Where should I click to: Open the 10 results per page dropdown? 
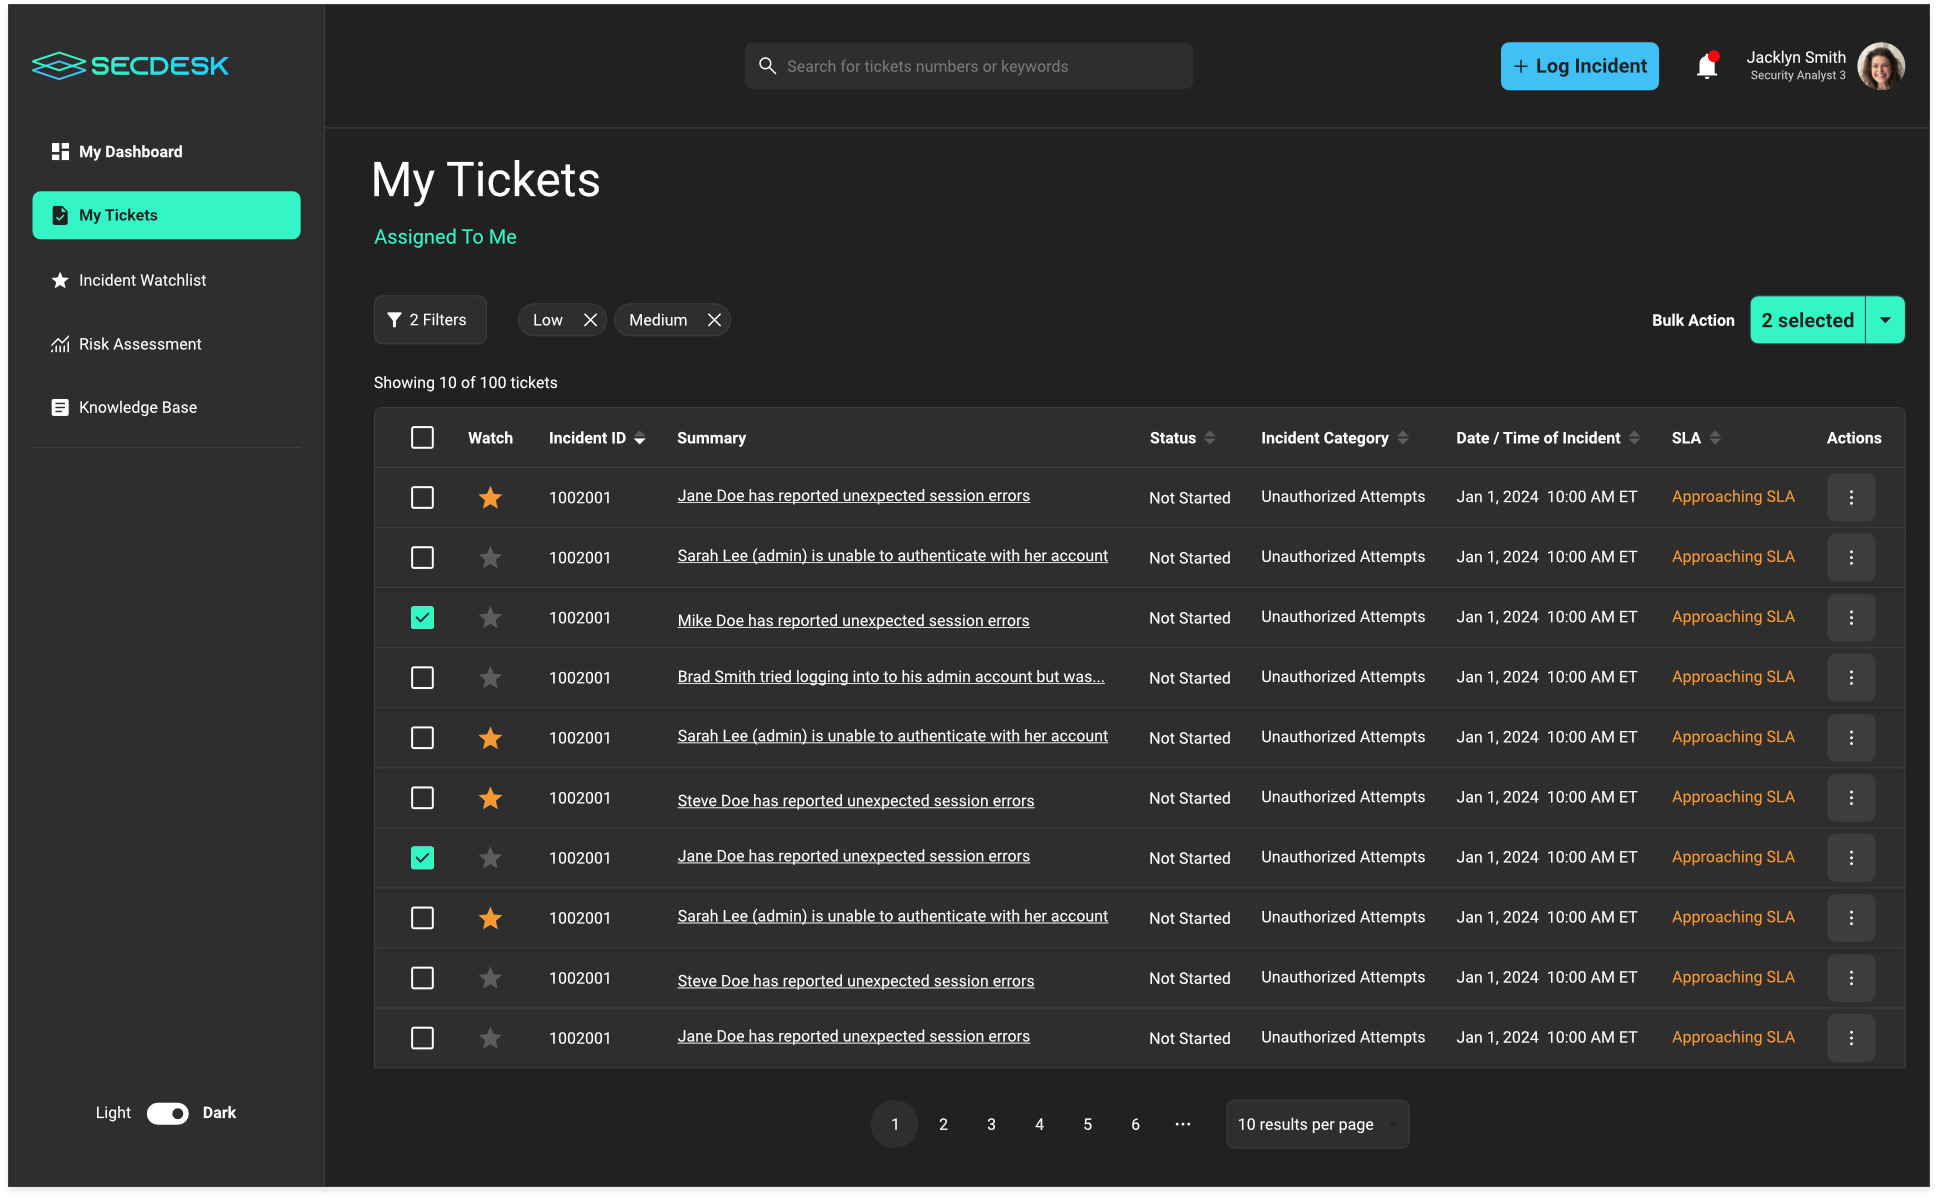pyautogui.click(x=1317, y=1124)
